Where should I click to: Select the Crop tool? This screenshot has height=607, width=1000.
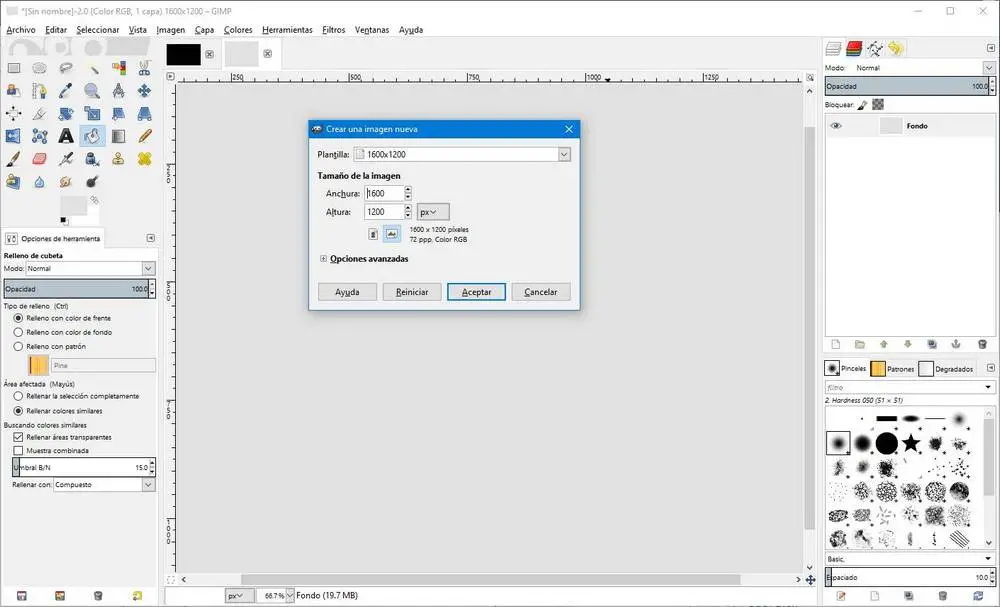click(40, 113)
